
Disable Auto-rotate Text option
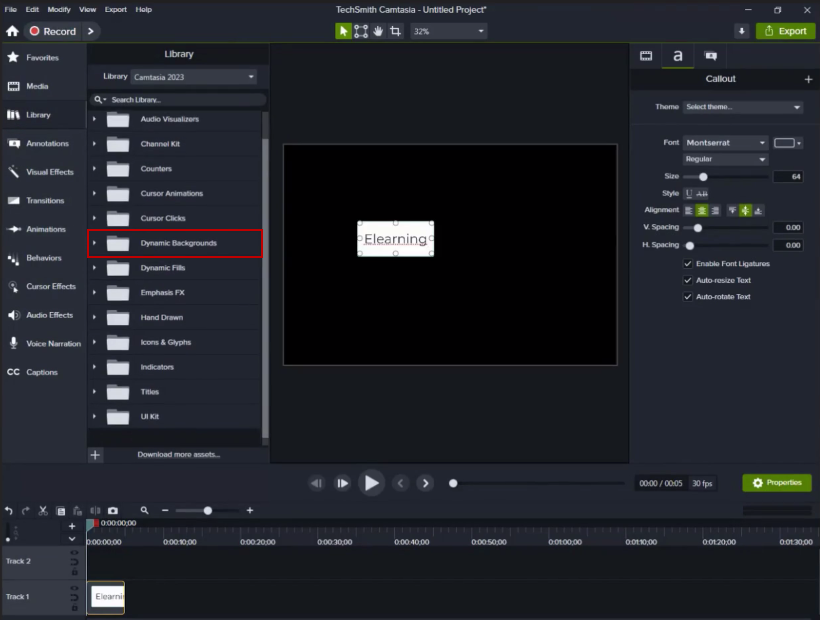(688, 297)
